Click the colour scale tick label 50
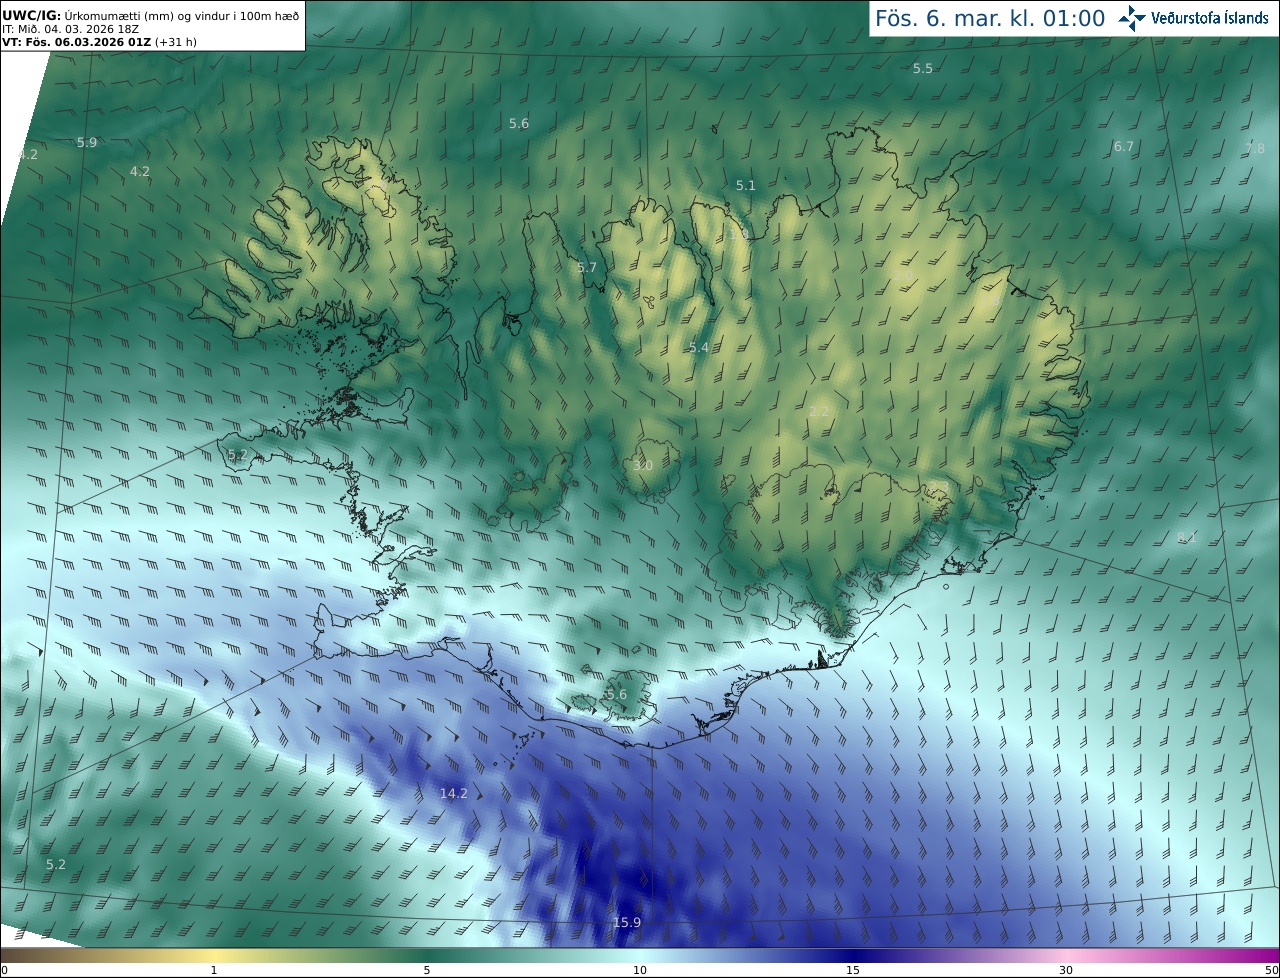The height and width of the screenshot is (978, 1280). tap(1271, 970)
